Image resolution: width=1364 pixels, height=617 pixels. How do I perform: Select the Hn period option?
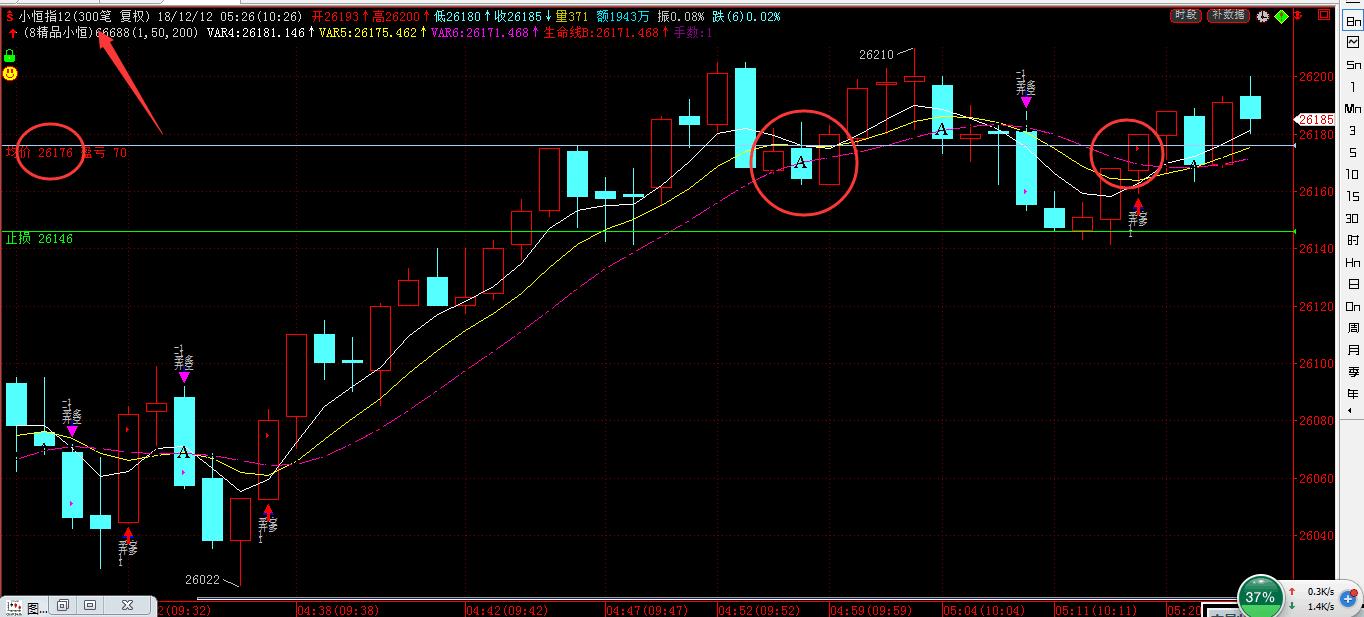coord(1353,262)
